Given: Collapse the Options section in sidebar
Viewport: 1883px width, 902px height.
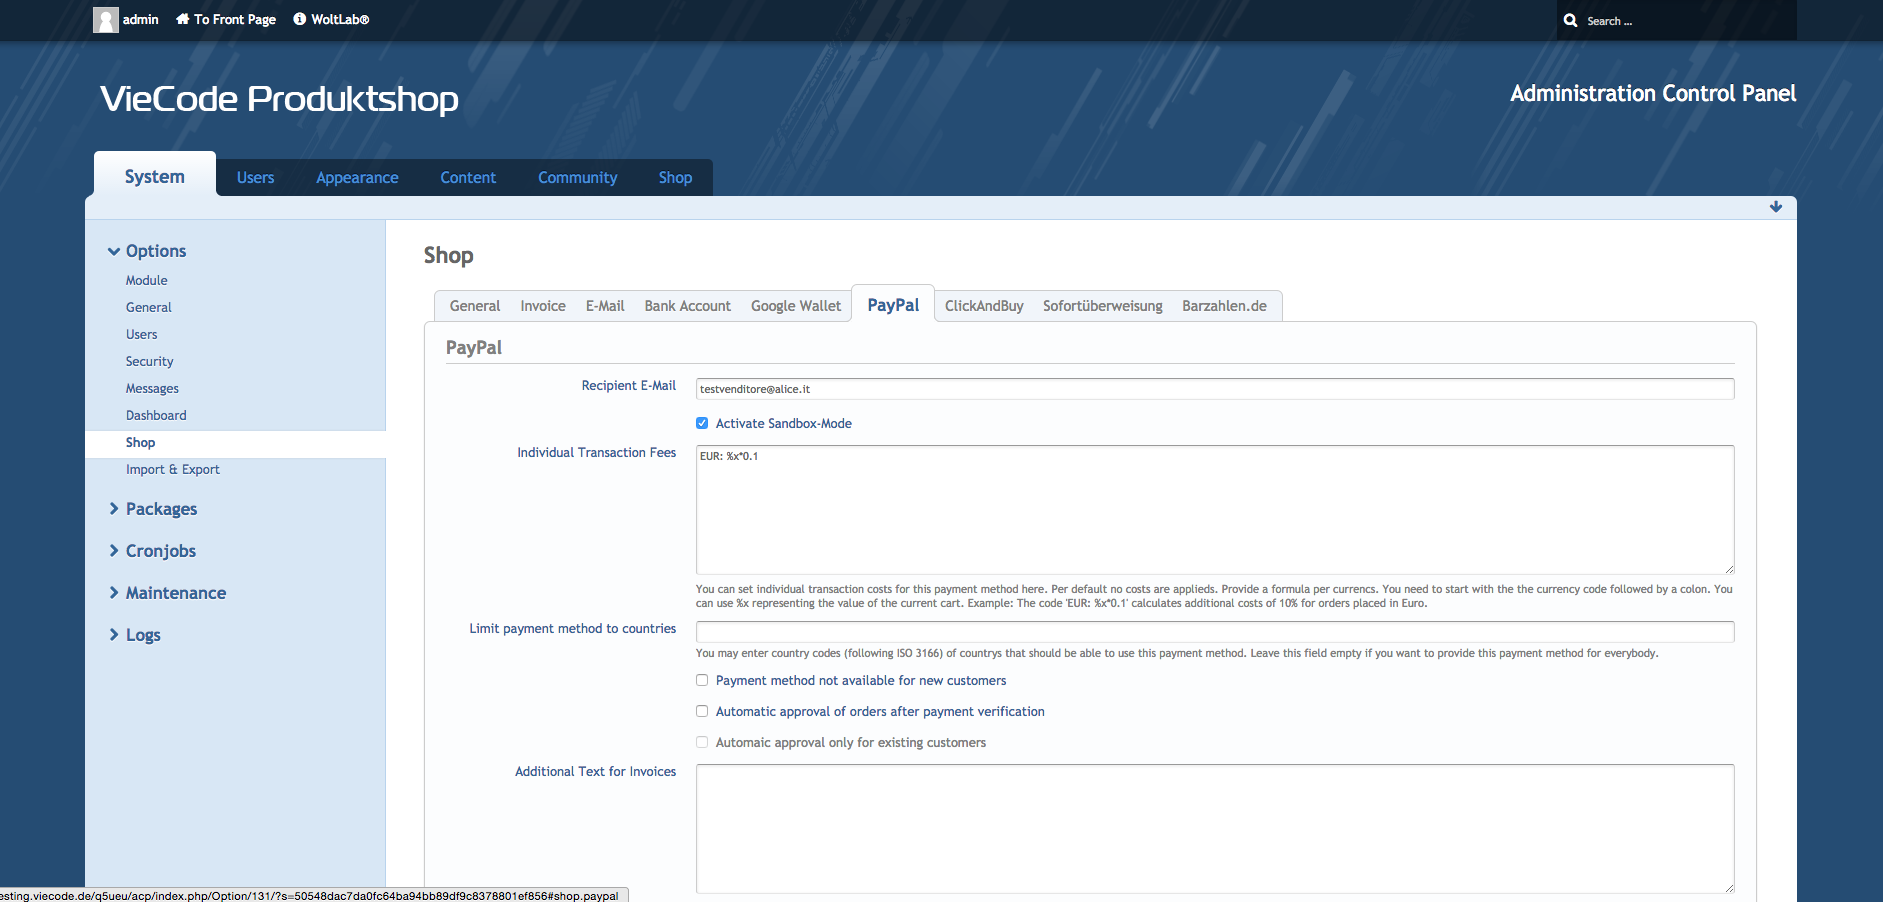Looking at the screenshot, I should tap(114, 251).
